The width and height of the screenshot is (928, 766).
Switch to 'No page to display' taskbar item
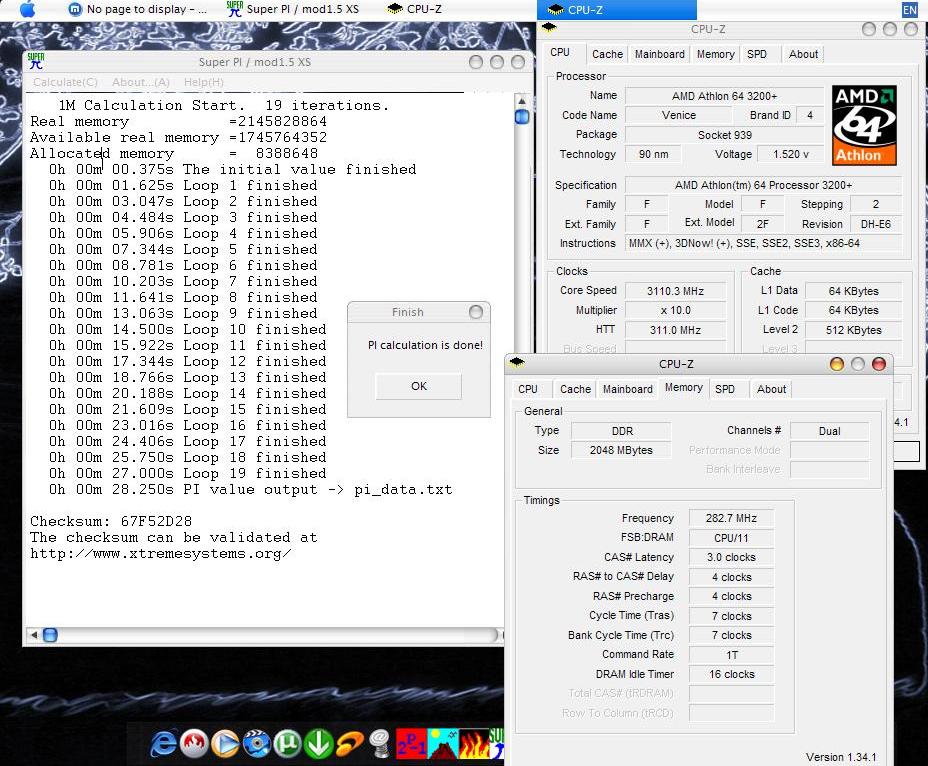(138, 9)
